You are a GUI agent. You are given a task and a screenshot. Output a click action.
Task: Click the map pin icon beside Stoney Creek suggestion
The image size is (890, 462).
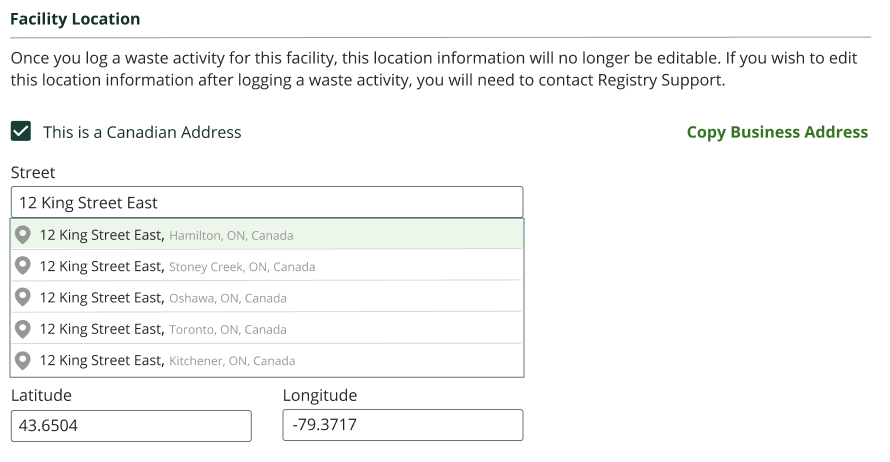[23, 266]
